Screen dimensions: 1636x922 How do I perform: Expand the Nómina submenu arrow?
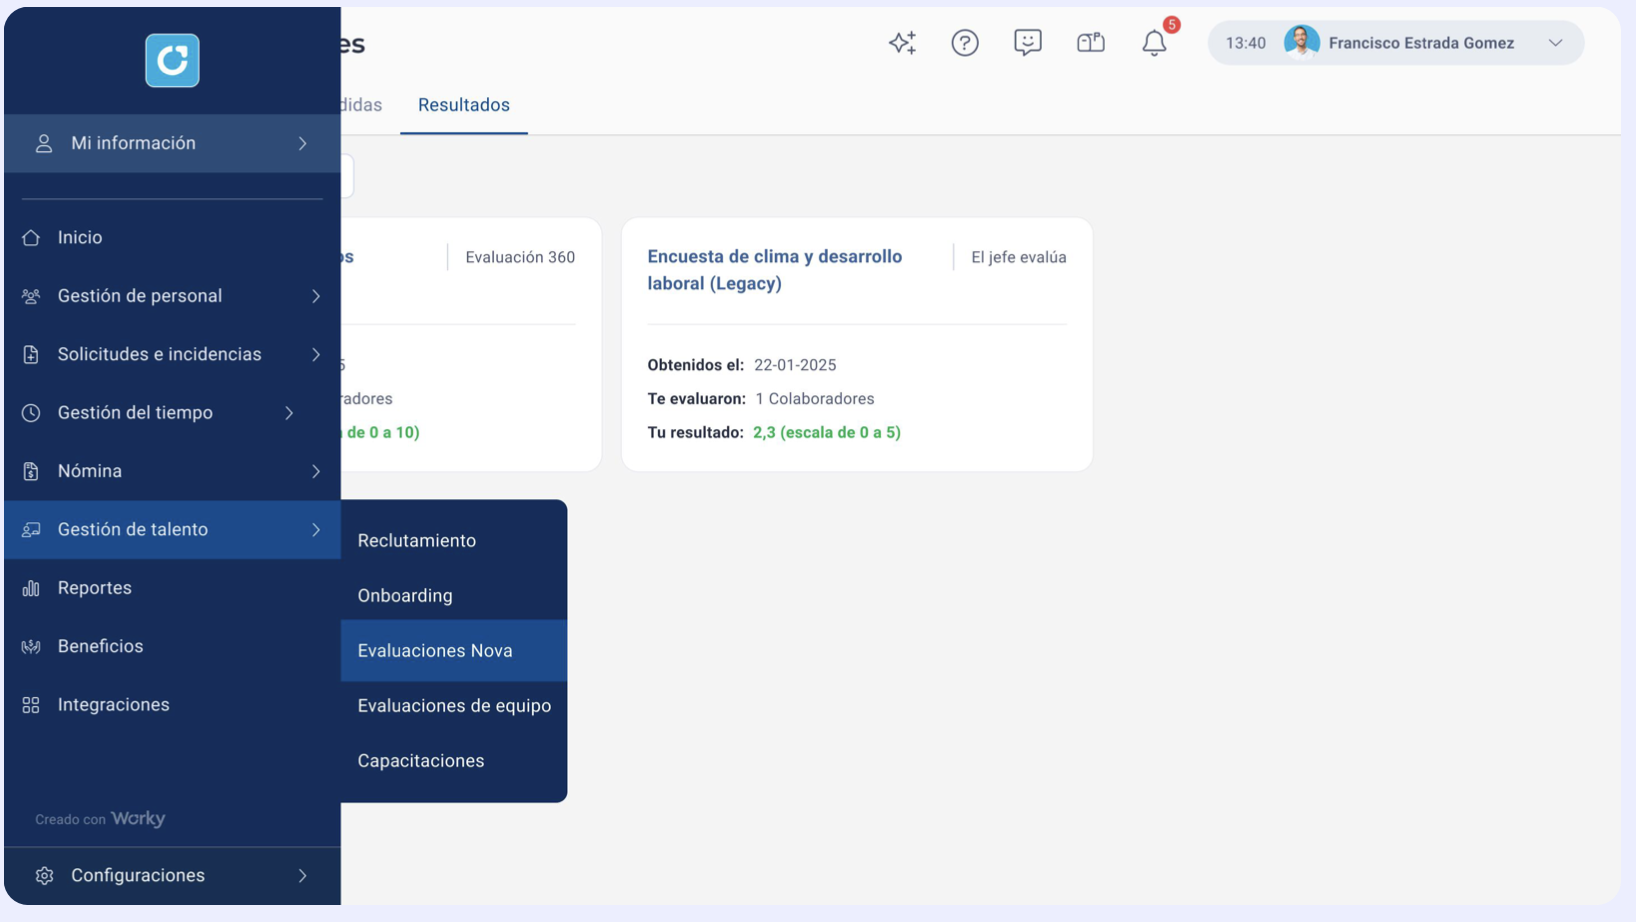click(316, 471)
